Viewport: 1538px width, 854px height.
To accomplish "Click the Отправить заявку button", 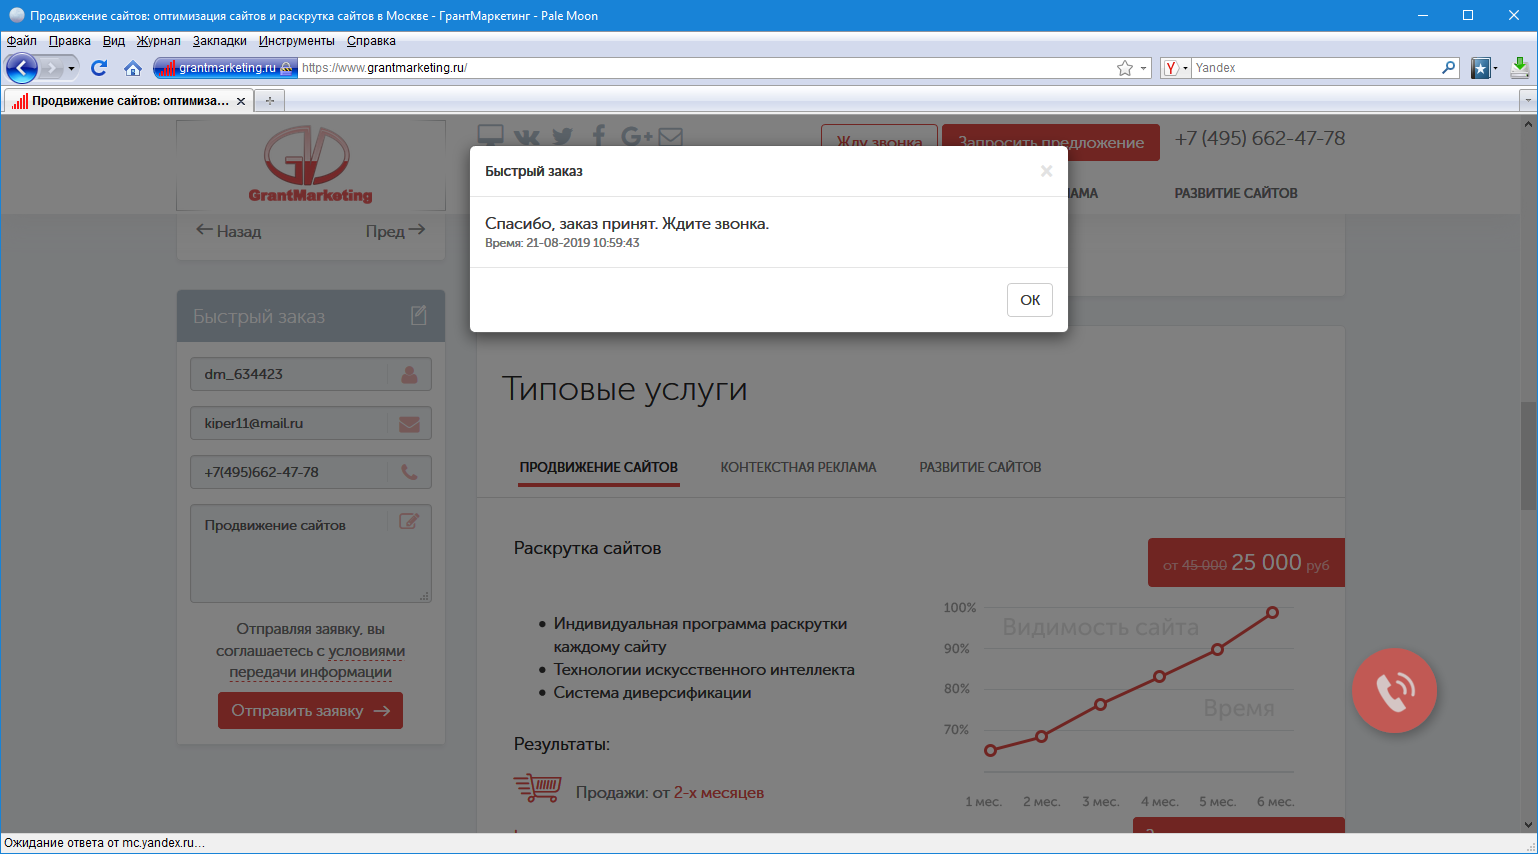I will tap(310, 711).
